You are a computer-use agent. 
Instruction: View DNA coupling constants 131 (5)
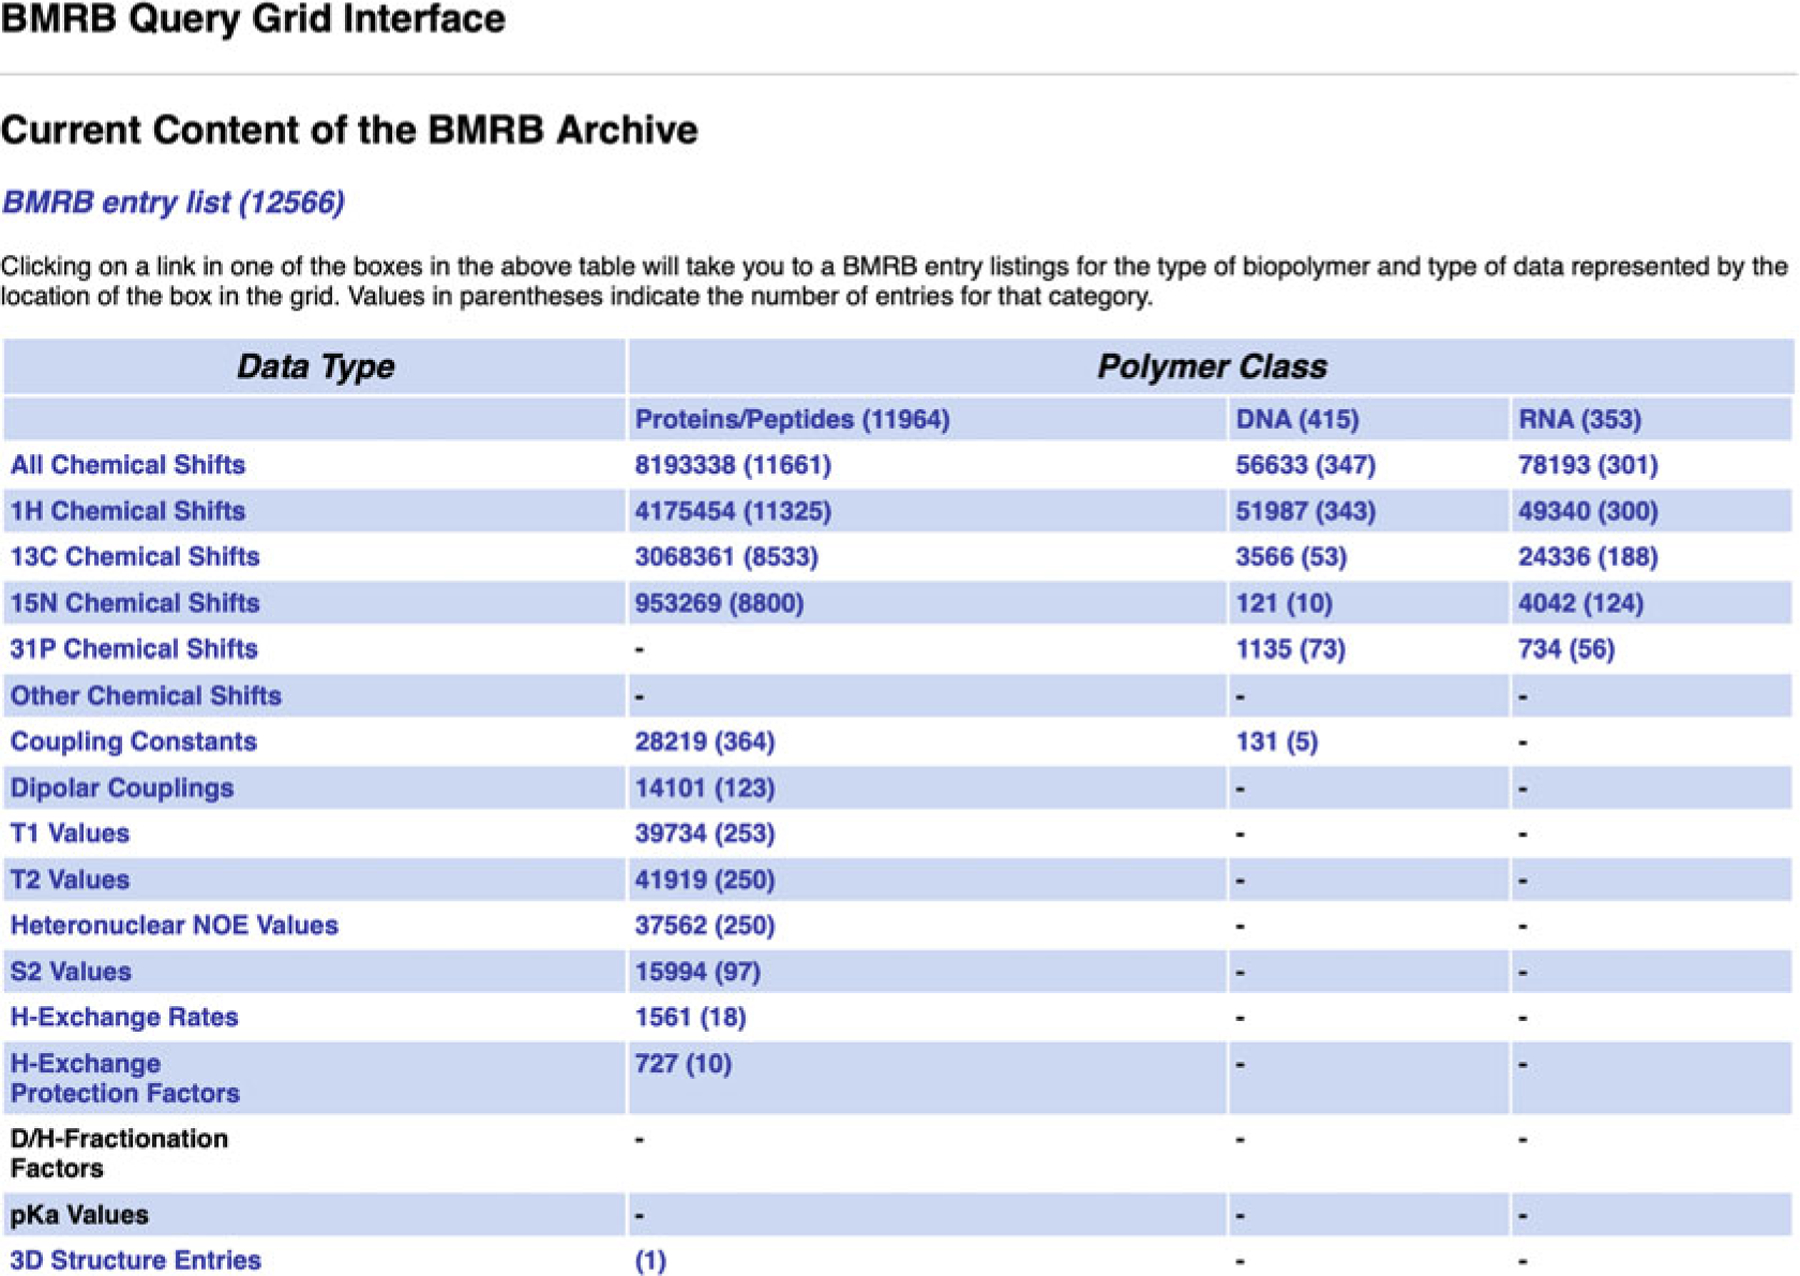1277,742
